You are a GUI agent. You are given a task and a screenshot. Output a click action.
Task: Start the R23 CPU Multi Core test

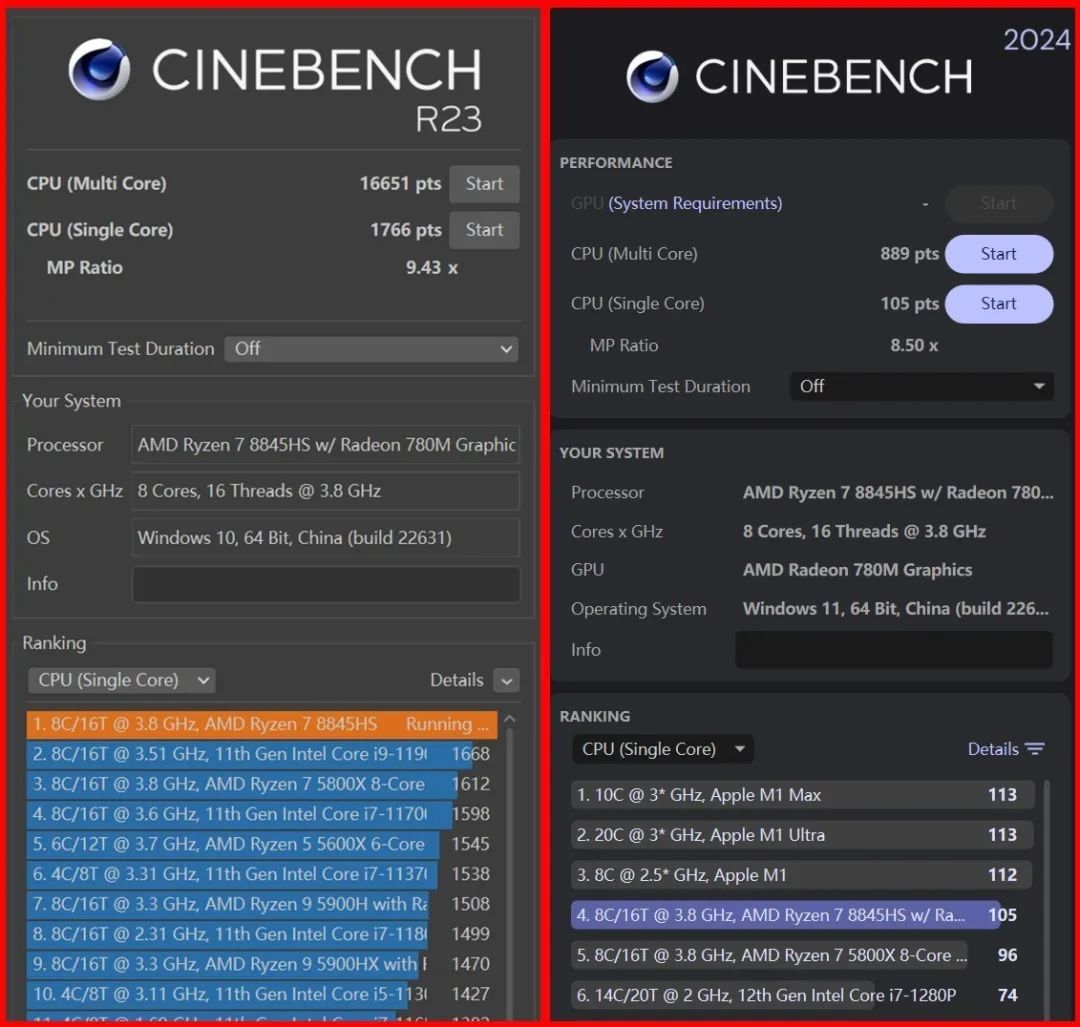coord(484,184)
